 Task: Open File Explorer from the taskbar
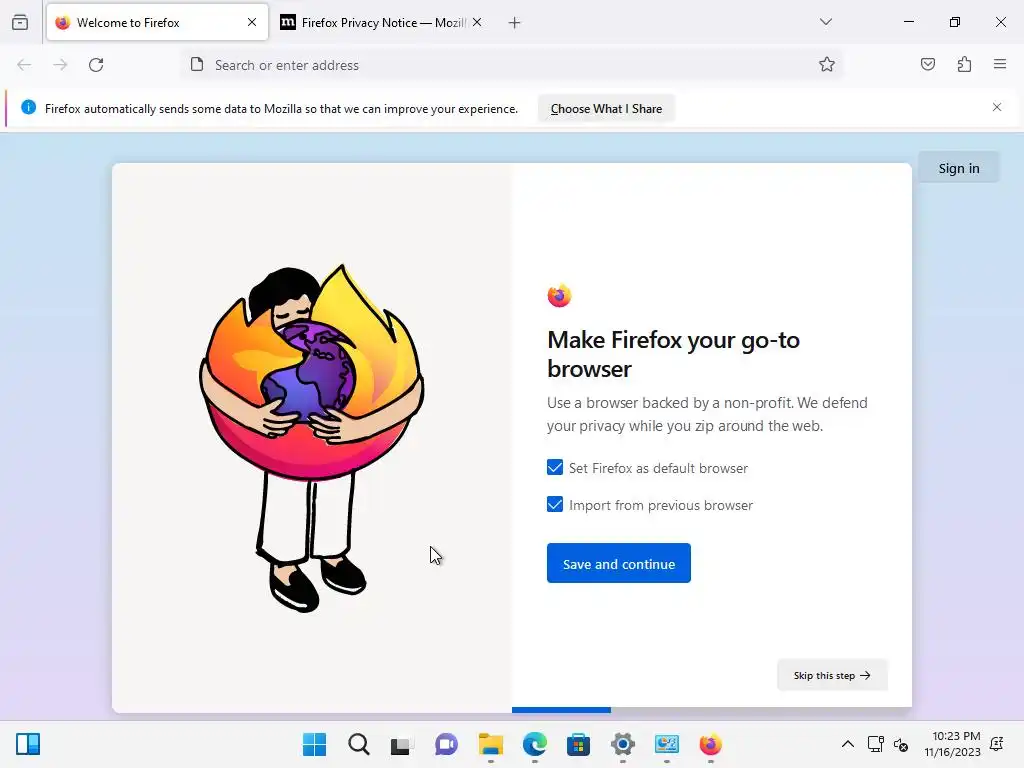point(490,744)
